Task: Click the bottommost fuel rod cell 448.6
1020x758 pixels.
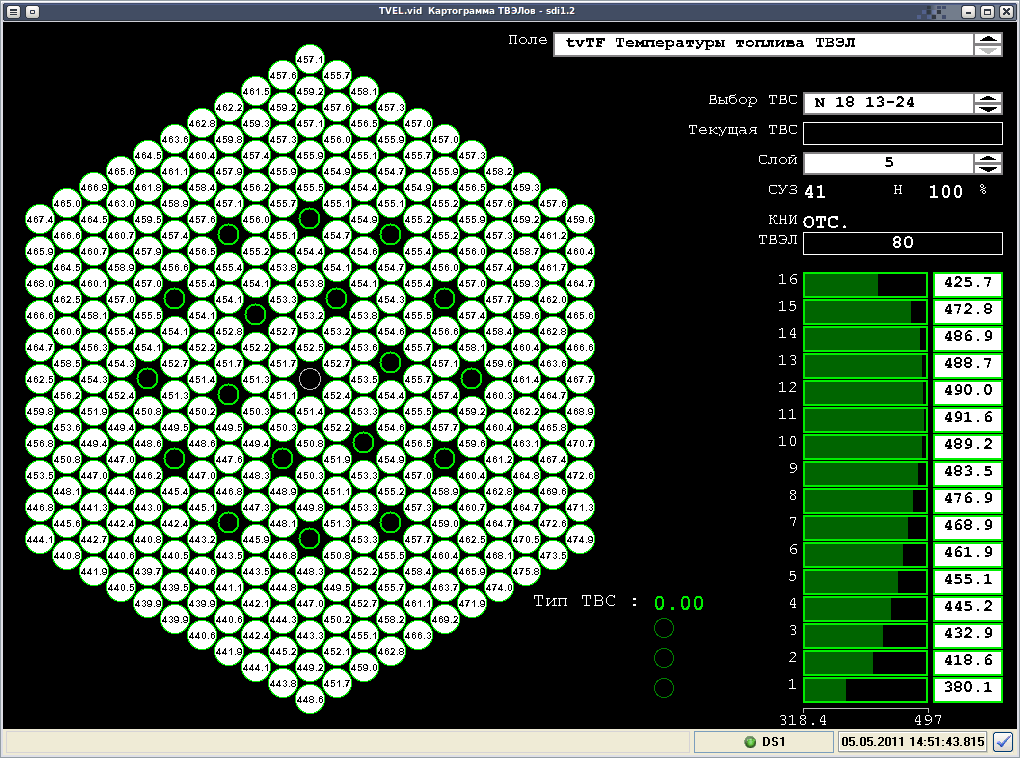Action: tap(310, 699)
